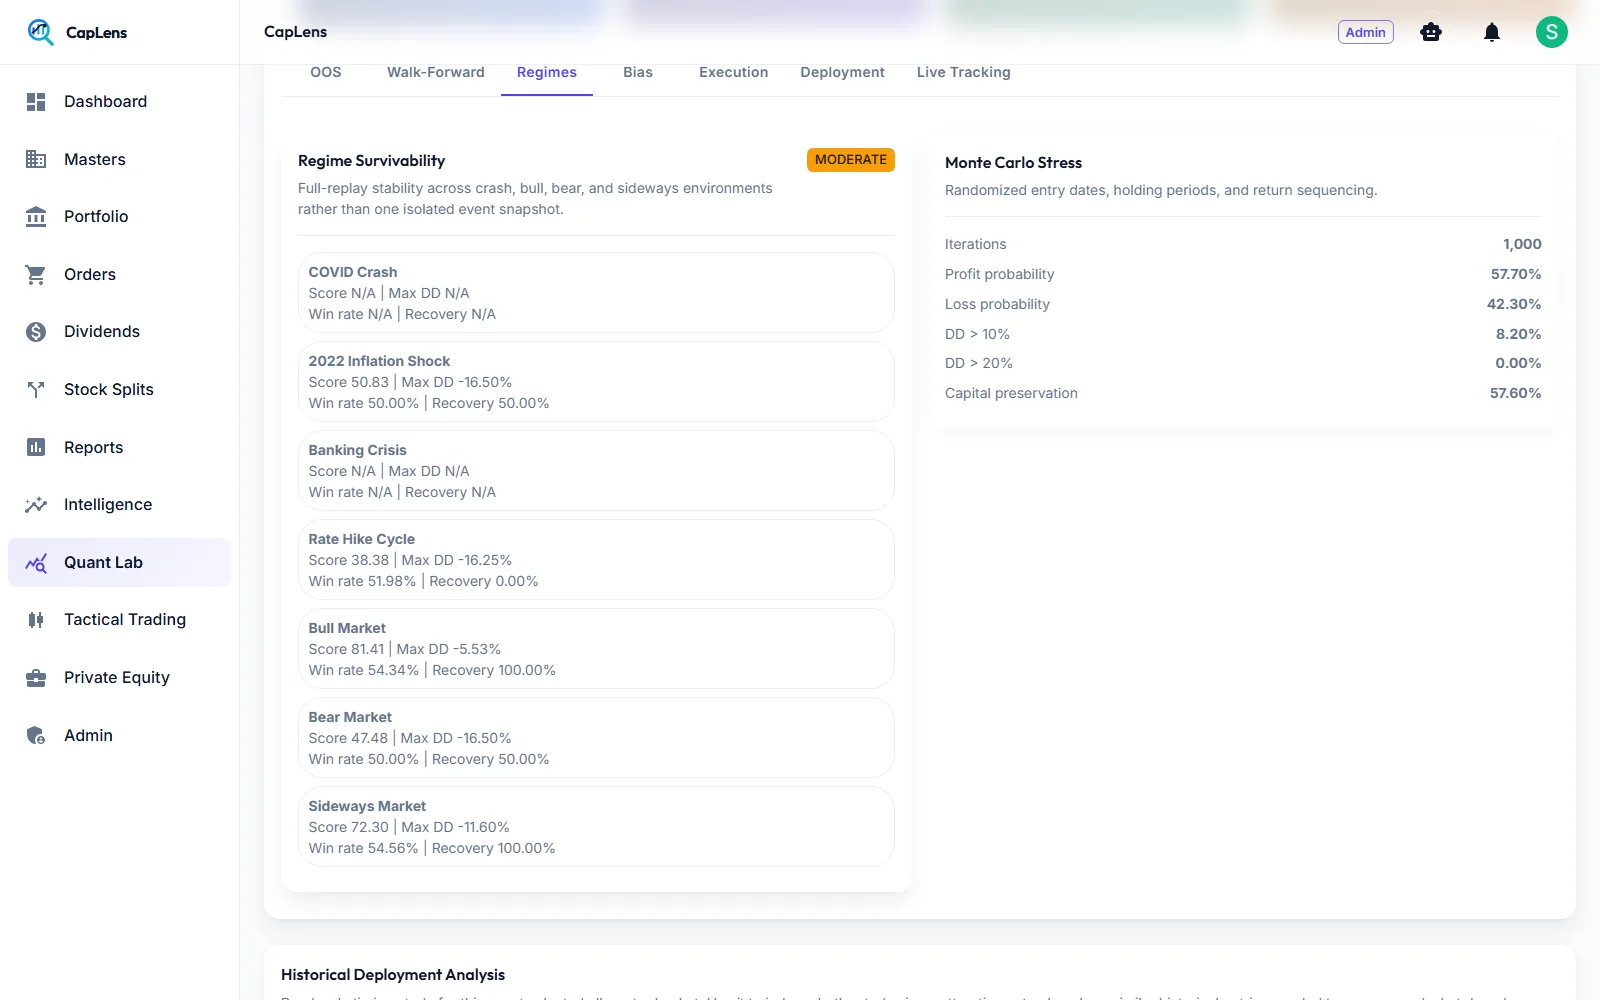The image size is (1600, 1000).
Task: Click the Orders shopping cart icon
Action: click(36, 274)
